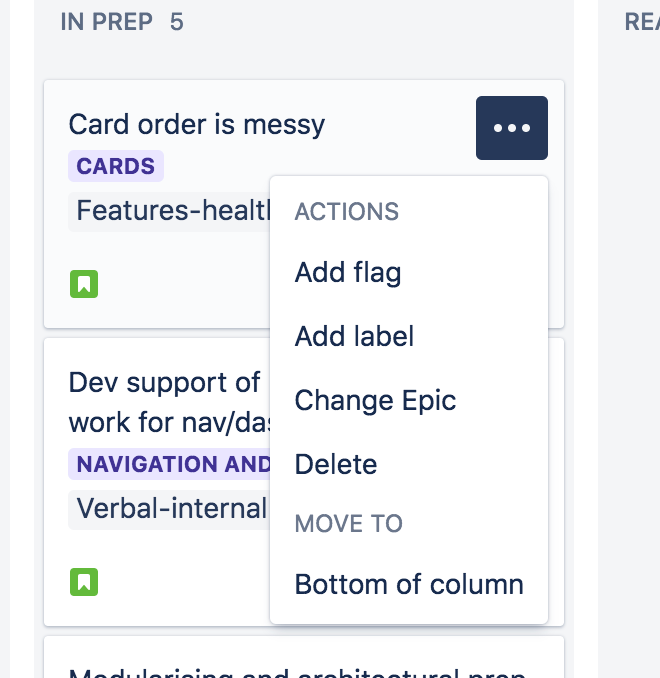The height and width of the screenshot is (678, 660).
Task: Click the partially visible REA column header
Action: pyautogui.click(x=642, y=22)
